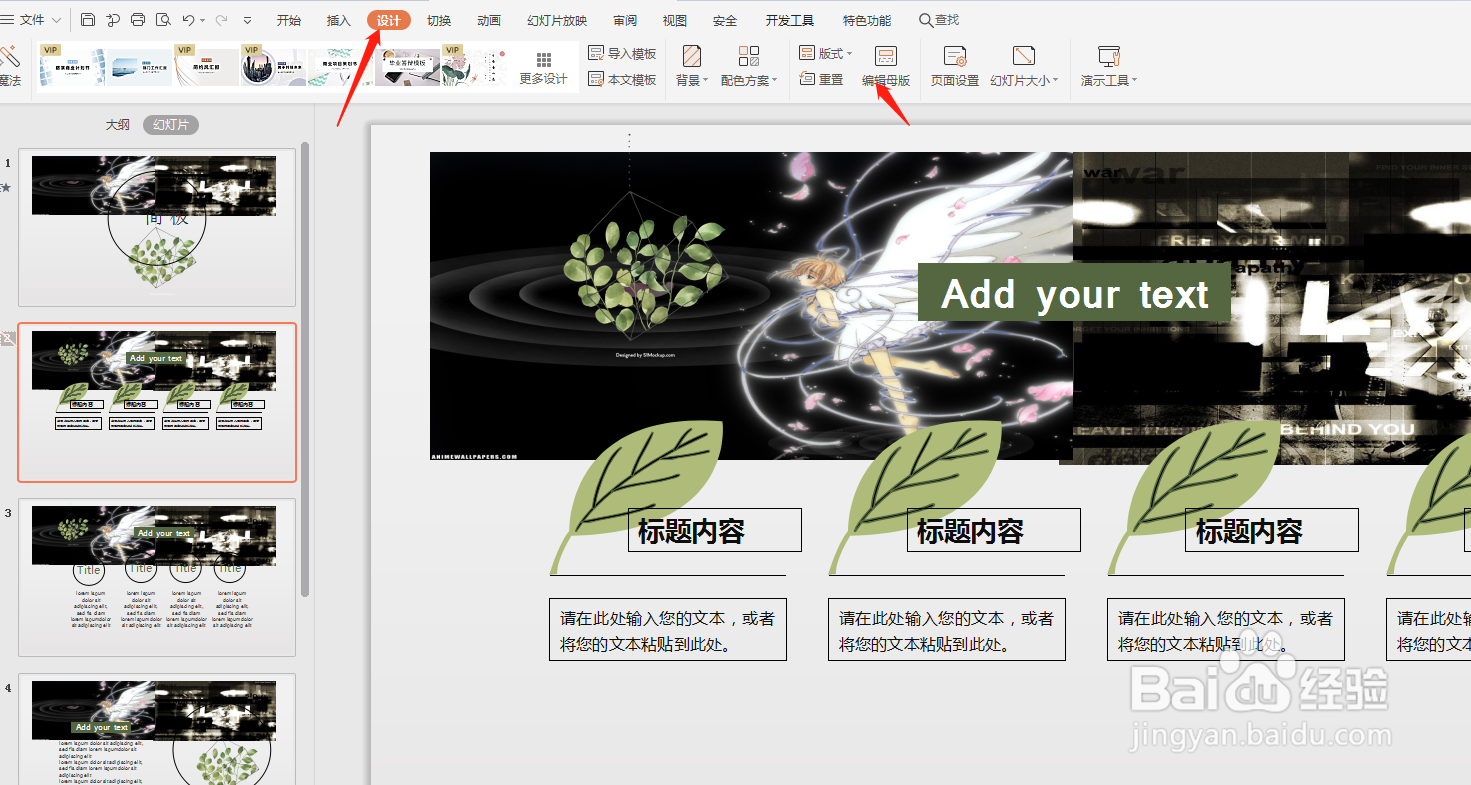Screen dimensions: 1471x785
Task: Click the third 标题内容 title box
Action: 1272,530
